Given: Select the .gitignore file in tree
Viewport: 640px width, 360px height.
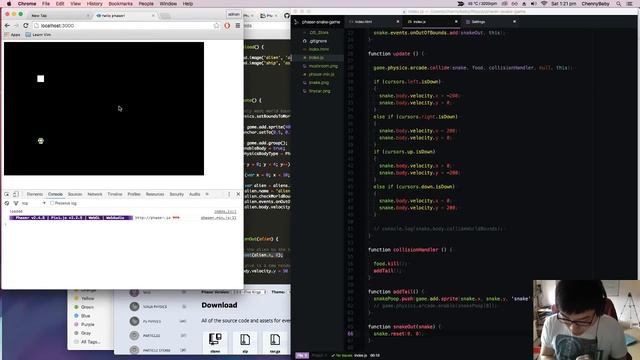Looking at the screenshot, I should [318, 41].
